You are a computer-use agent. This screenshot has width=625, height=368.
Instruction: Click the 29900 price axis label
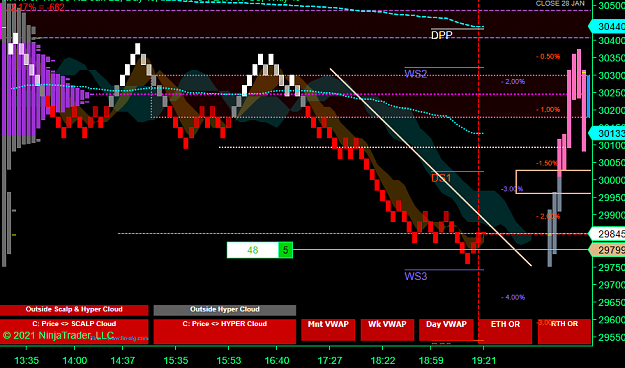pyautogui.click(x=611, y=215)
